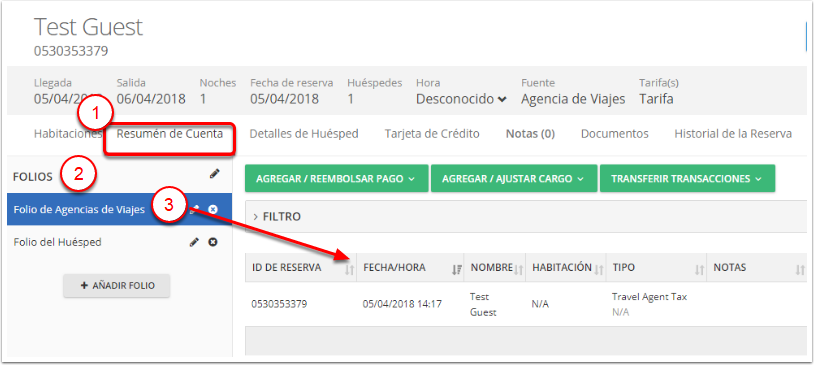Click reservation number below Test Guest heading
Screen dimensions: 814x365
click(x=71, y=51)
